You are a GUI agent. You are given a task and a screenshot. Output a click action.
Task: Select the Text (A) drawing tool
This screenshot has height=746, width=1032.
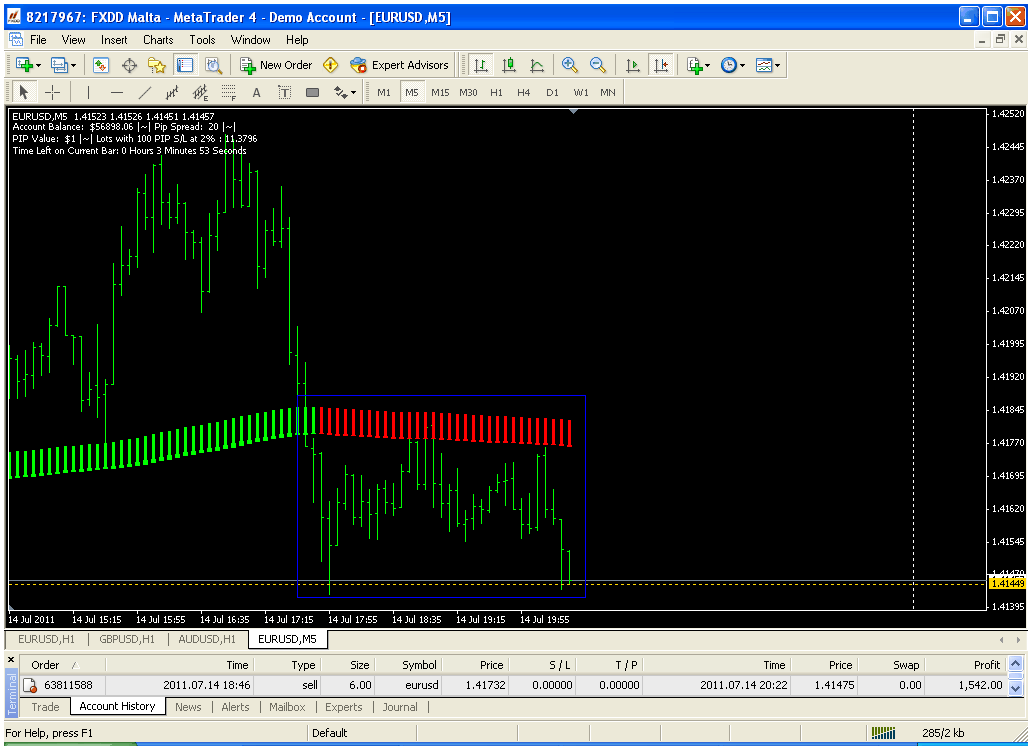click(256, 93)
